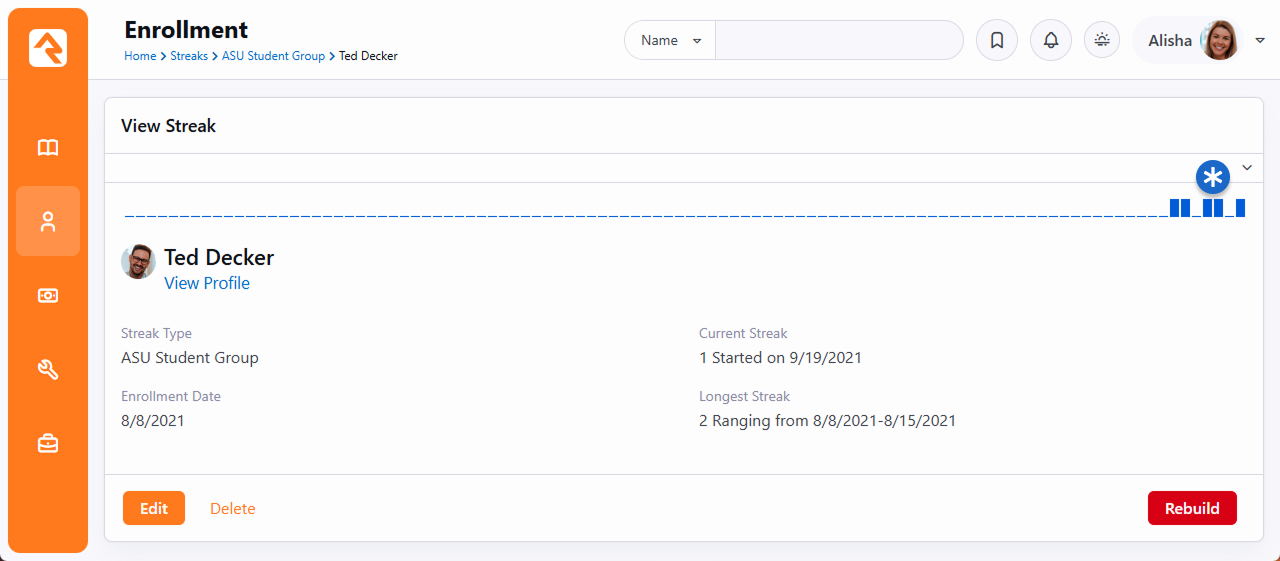This screenshot has width=1280, height=561.
Task: Open the person icon in sidebar
Action: click(48, 222)
